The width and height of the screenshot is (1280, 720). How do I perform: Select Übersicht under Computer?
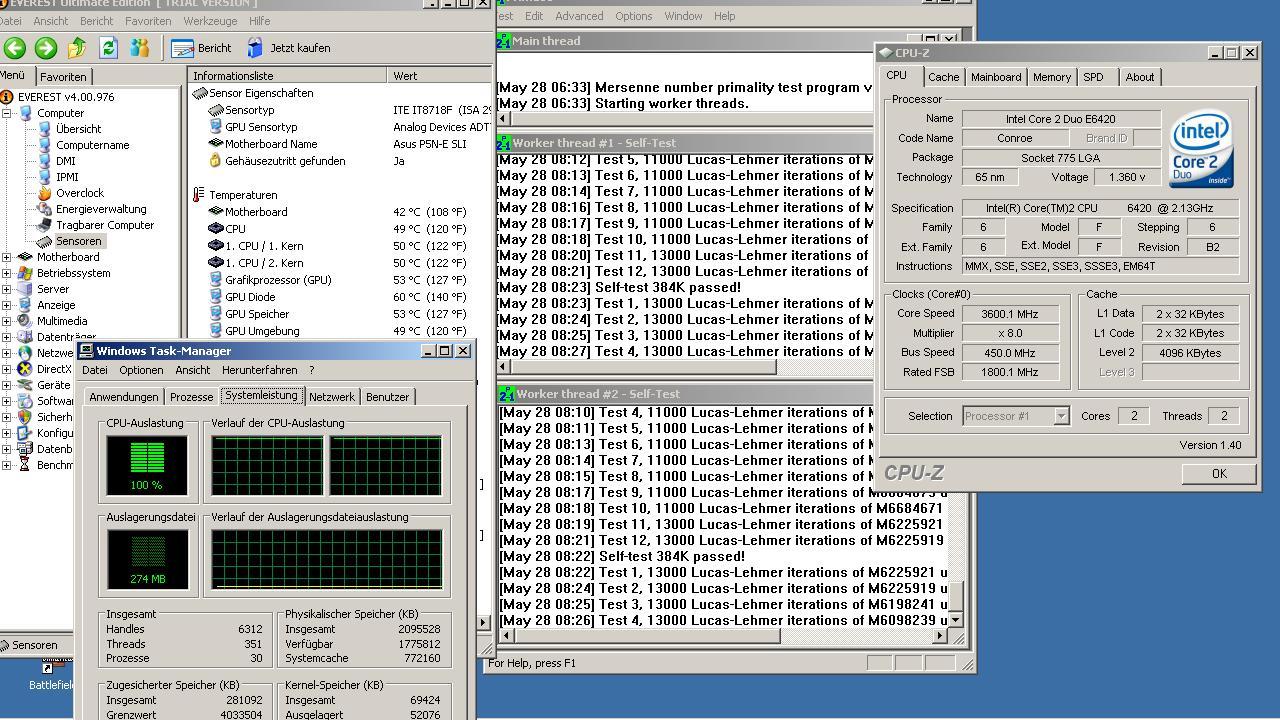click(x=78, y=129)
